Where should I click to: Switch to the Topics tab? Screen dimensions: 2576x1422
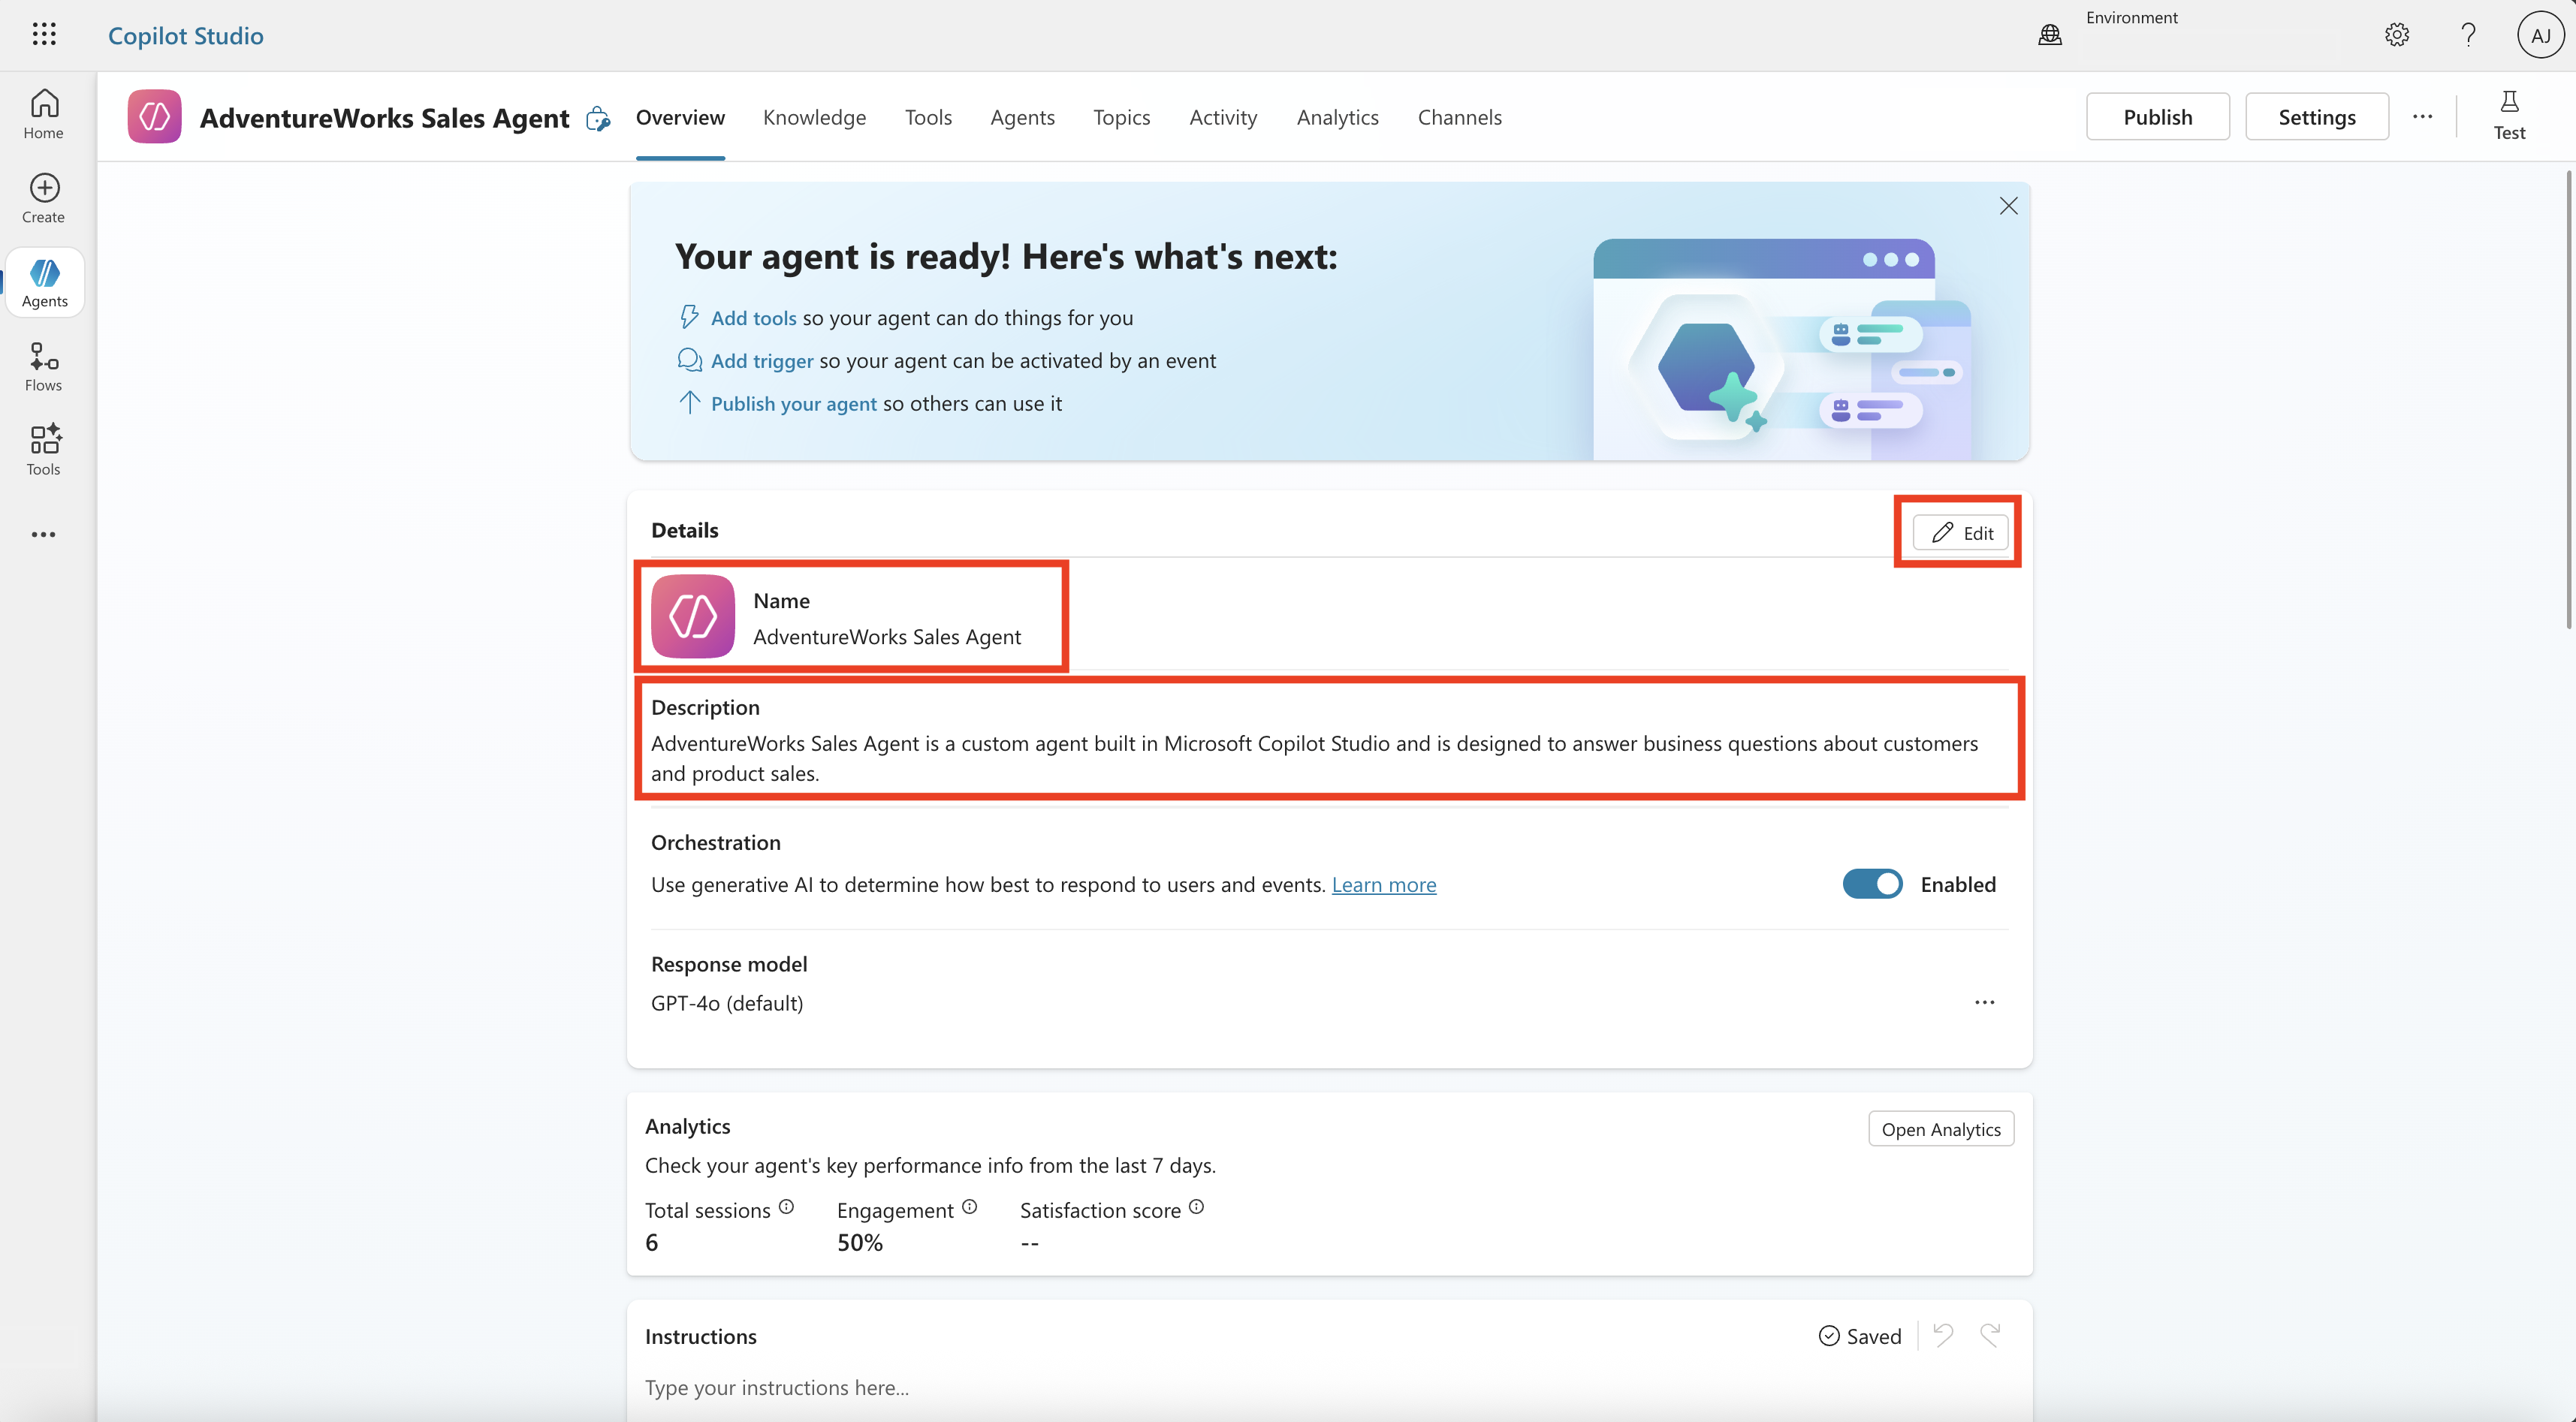click(1121, 117)
